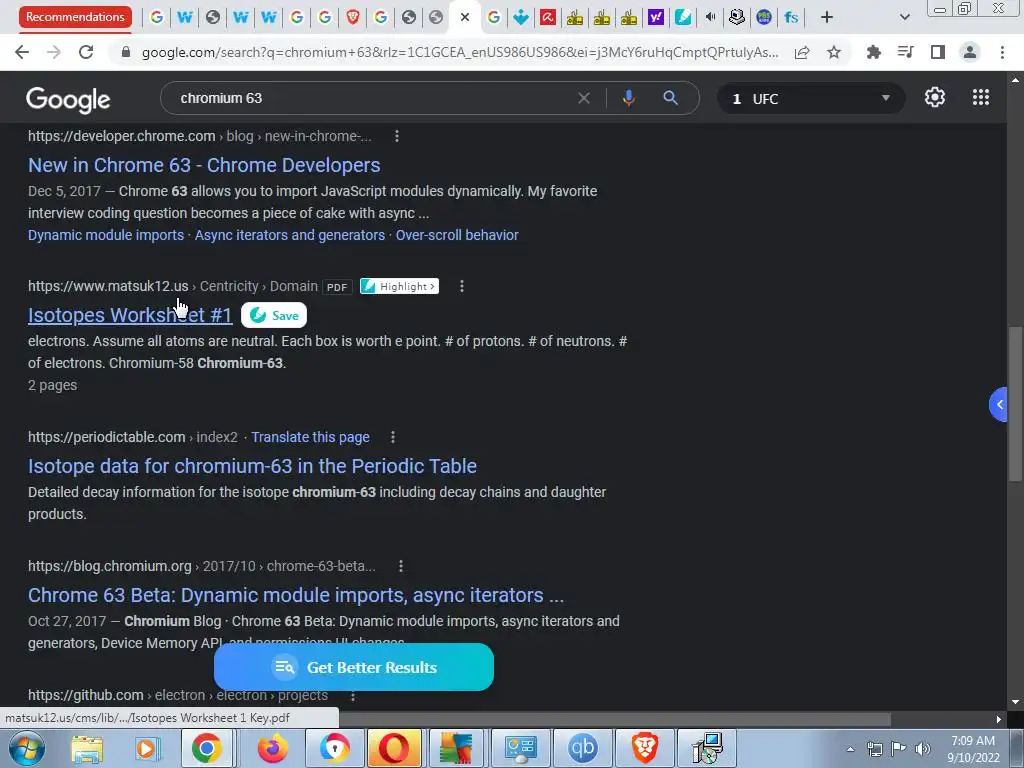Switch to the Brave lion tab

pyautogui.click(x=353, y=17)
